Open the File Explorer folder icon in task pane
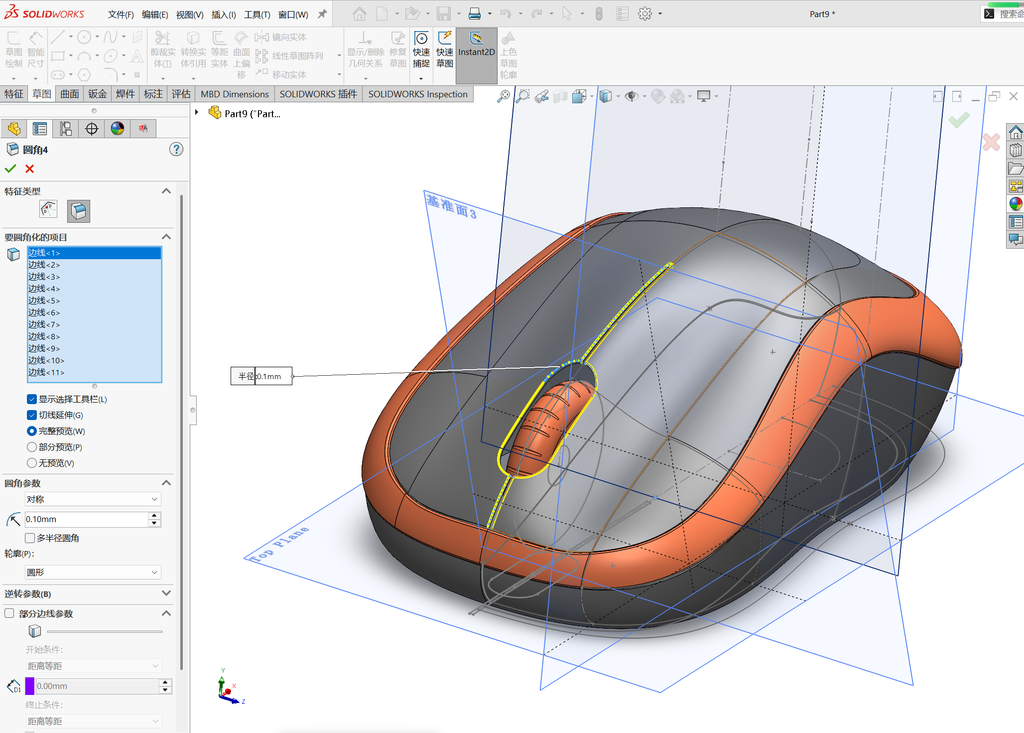The image size is (1024, 733). (x=1016, y=169)
